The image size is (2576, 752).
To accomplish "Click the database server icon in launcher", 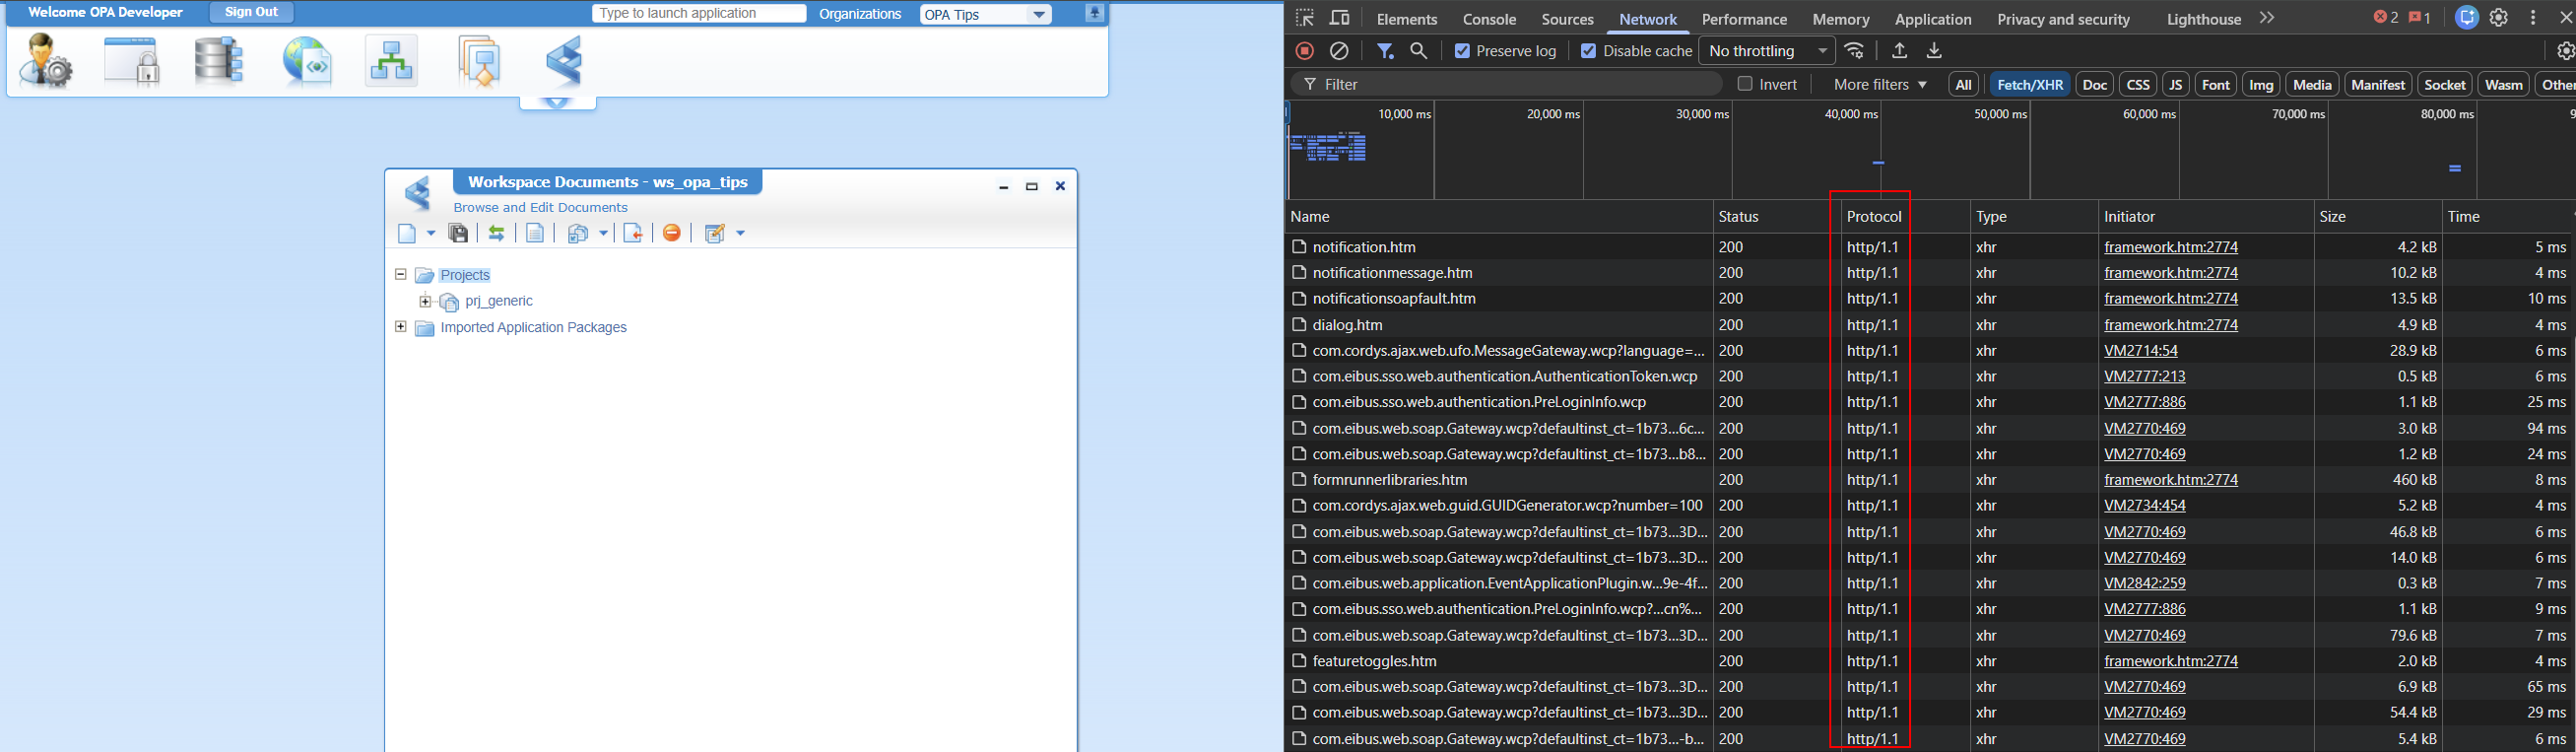I will [x=218, y=61].
